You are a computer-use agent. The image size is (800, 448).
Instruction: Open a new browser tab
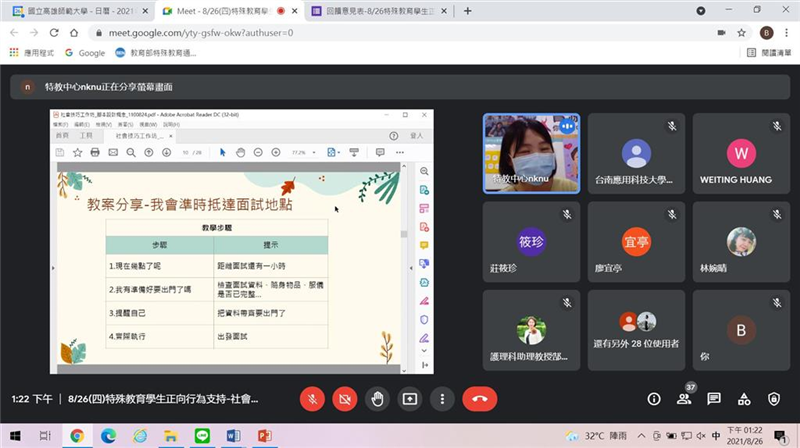pos(468,11)
